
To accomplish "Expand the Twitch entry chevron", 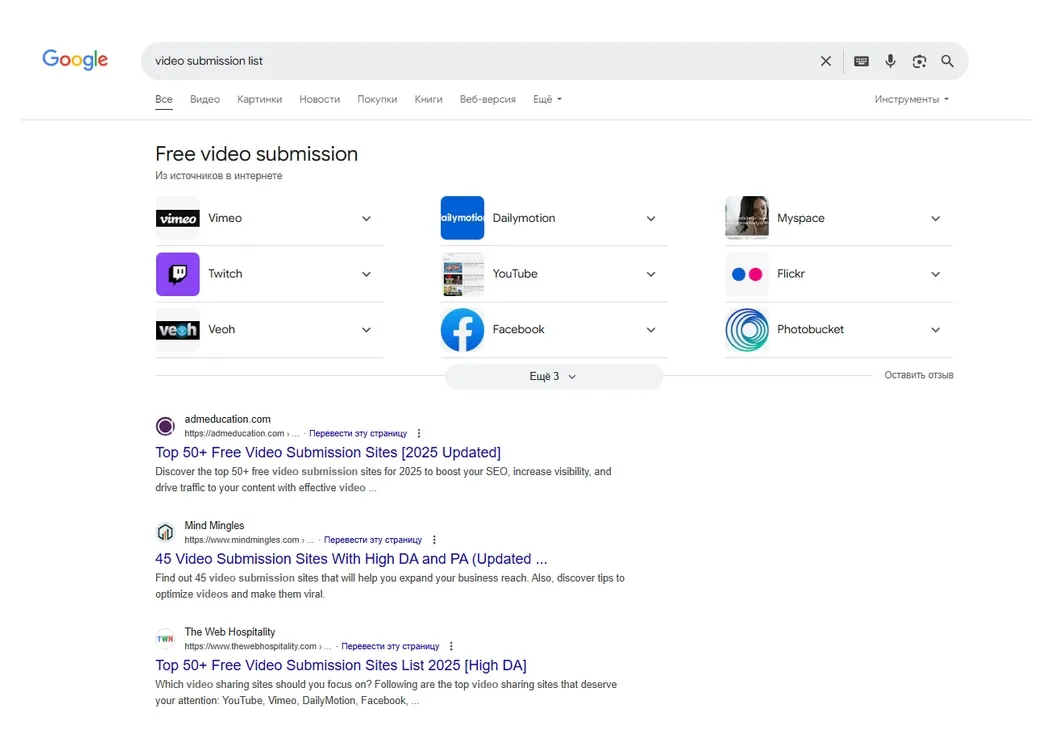I will point(366,274).
